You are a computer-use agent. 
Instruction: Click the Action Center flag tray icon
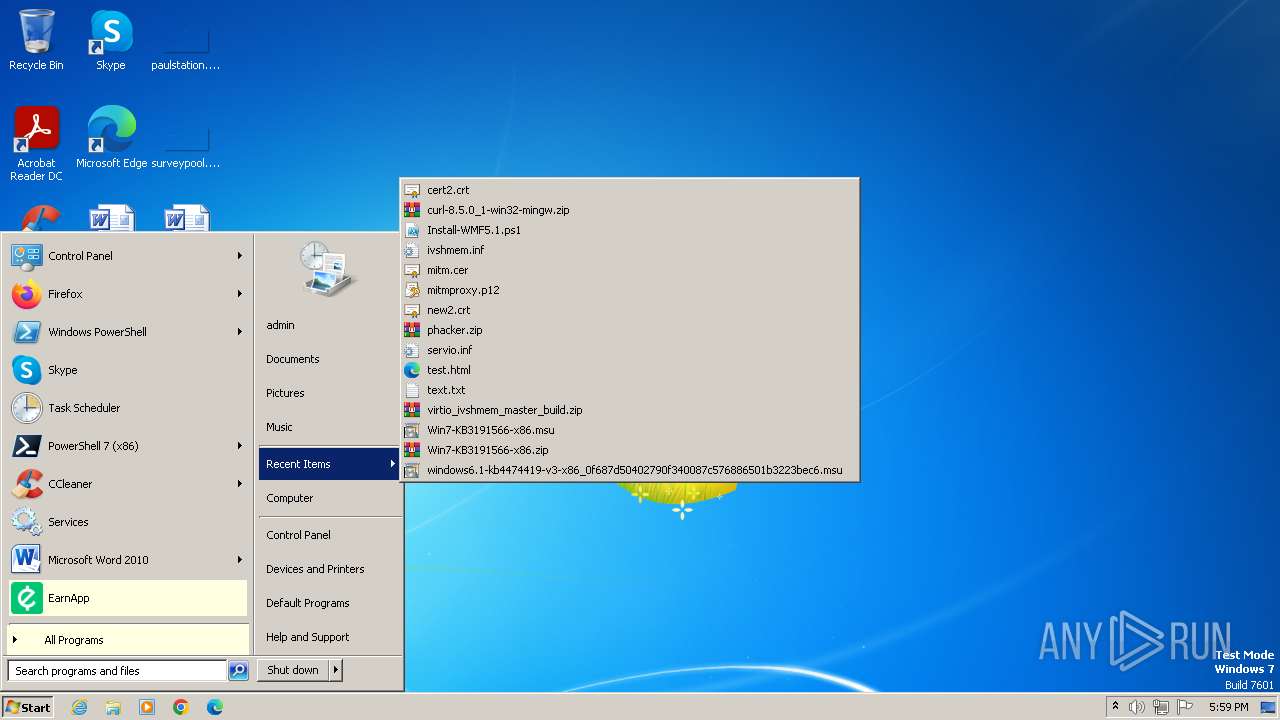click(x=1185, y=707)
